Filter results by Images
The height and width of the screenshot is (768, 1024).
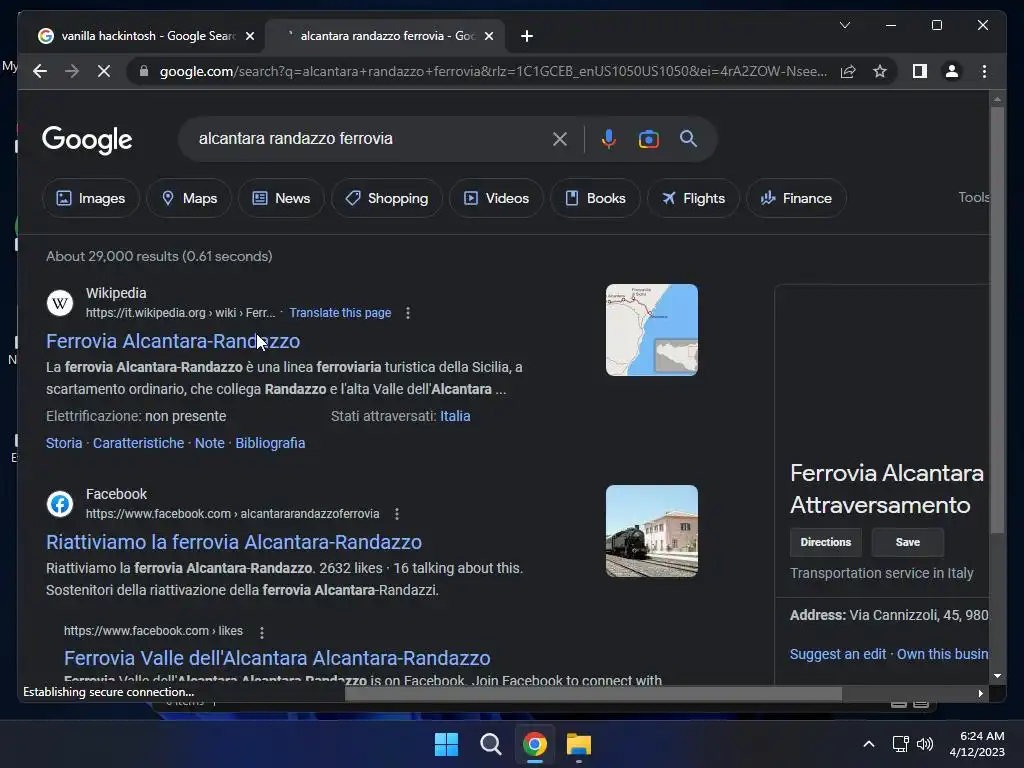[x=91, y=198]
